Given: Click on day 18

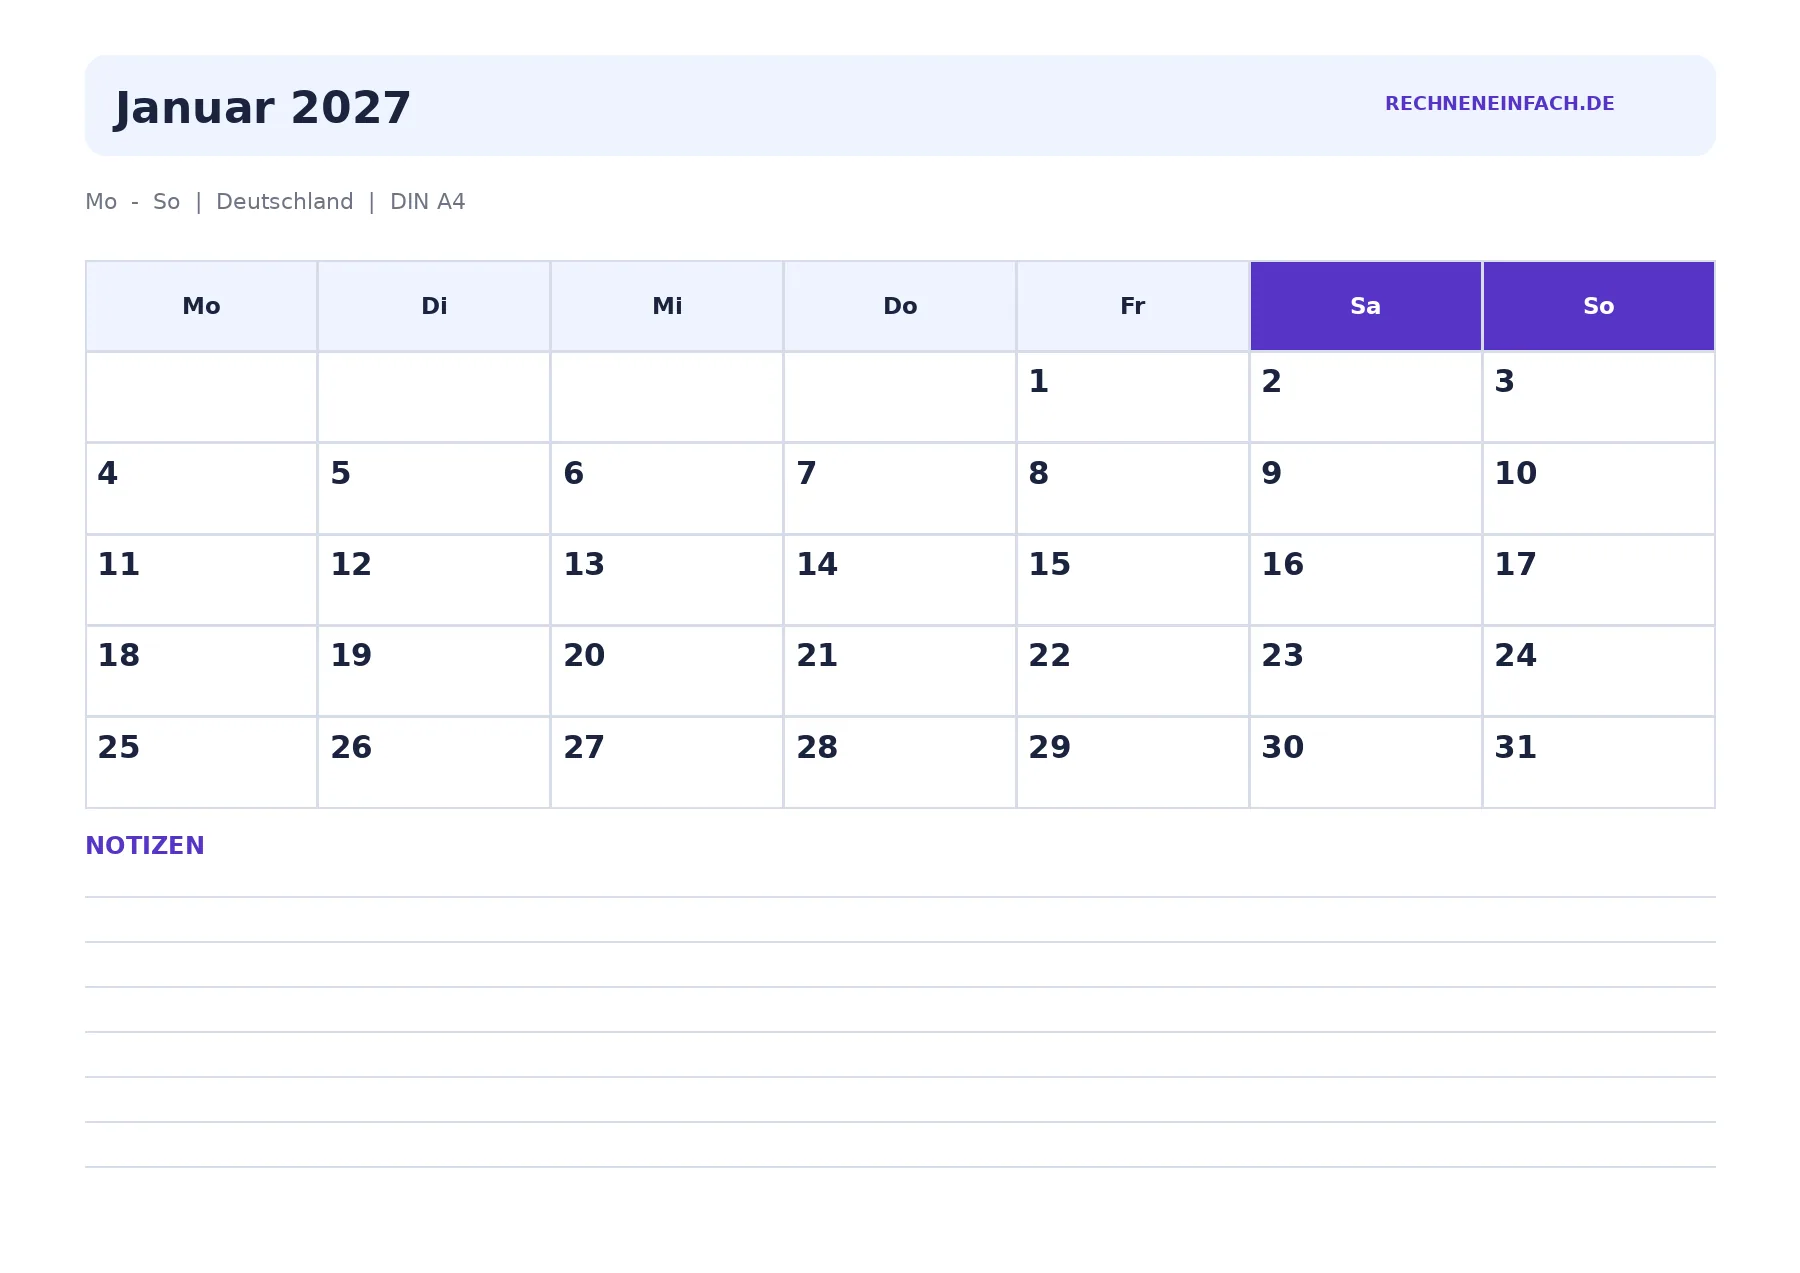Looking at the screenshot, I should point(201,671).
